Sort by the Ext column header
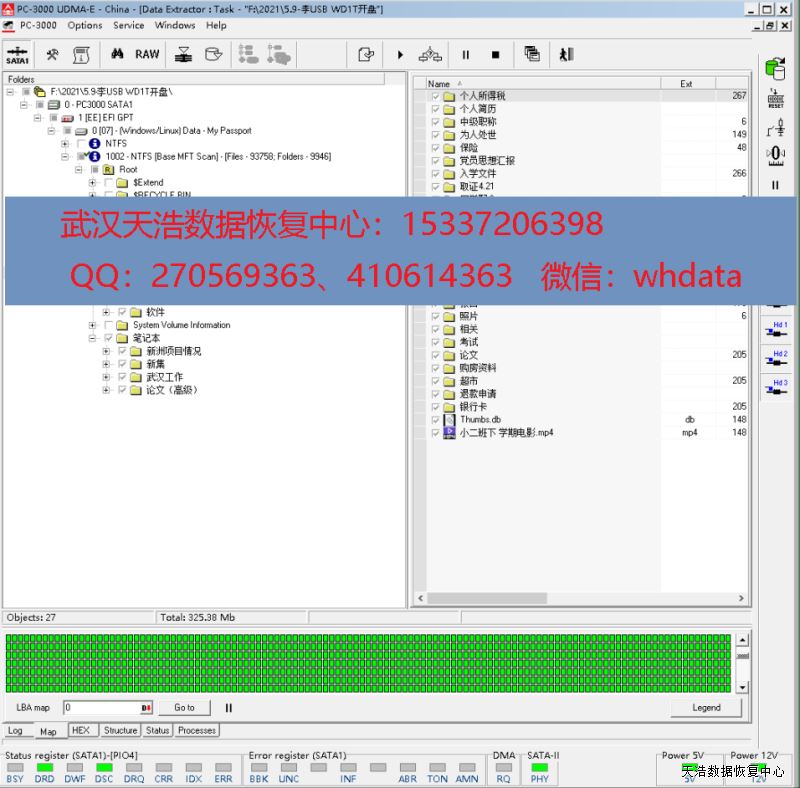This screenshot has width=800, height=788. click(x=688, y=84)
